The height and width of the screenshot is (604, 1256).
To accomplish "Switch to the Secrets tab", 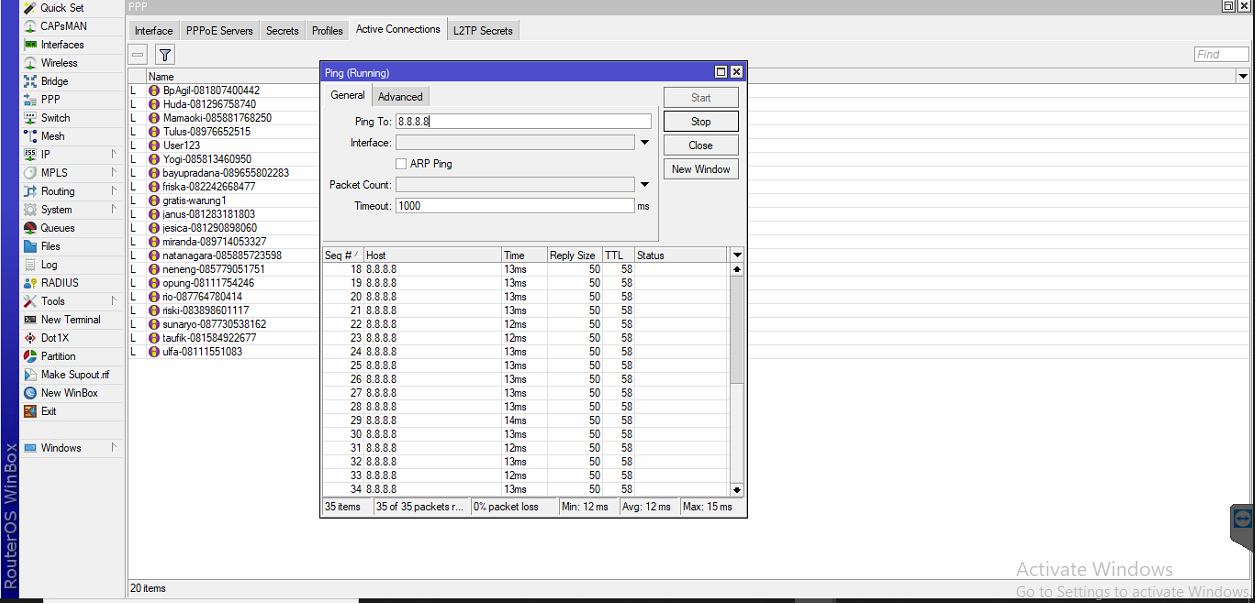I will (x=282, y=31).
